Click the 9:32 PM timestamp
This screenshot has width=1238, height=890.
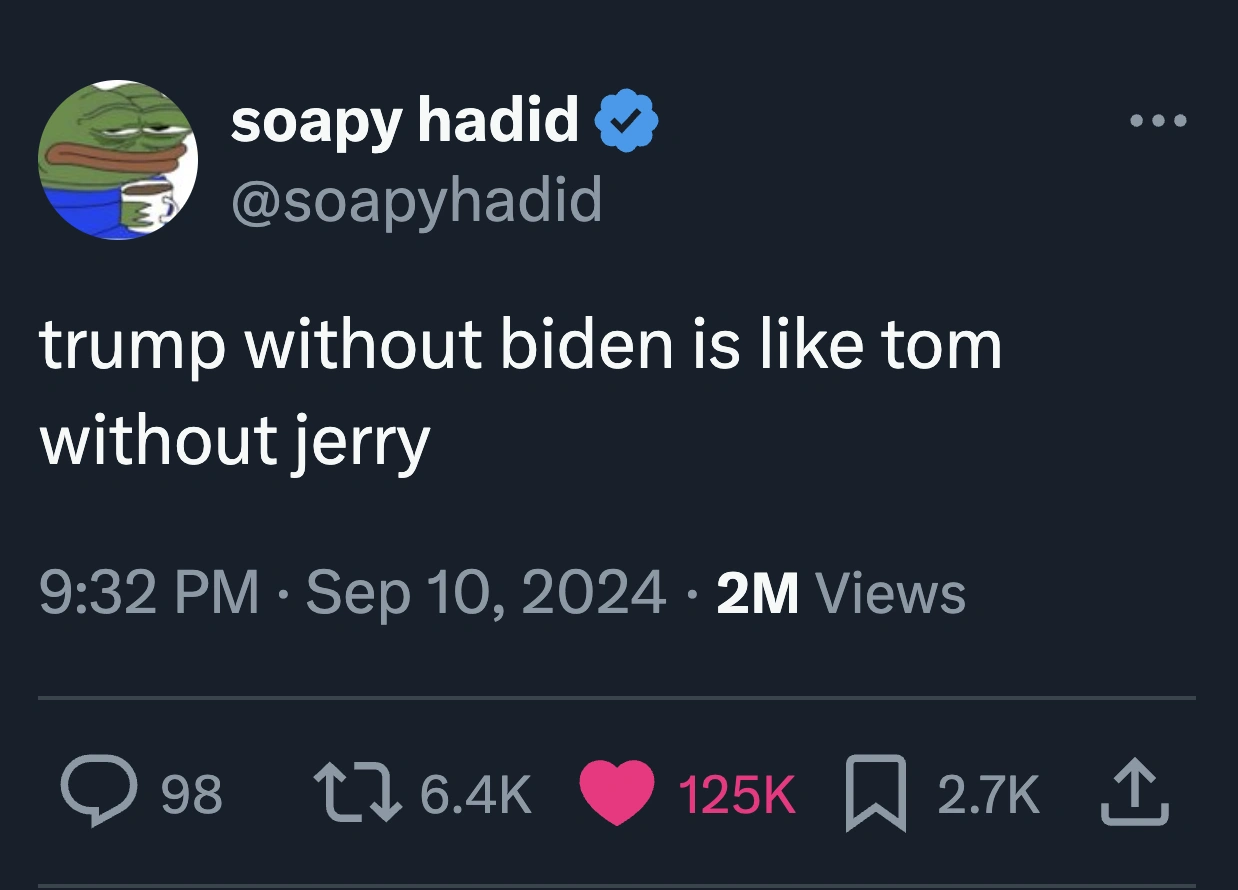[148, 593]
